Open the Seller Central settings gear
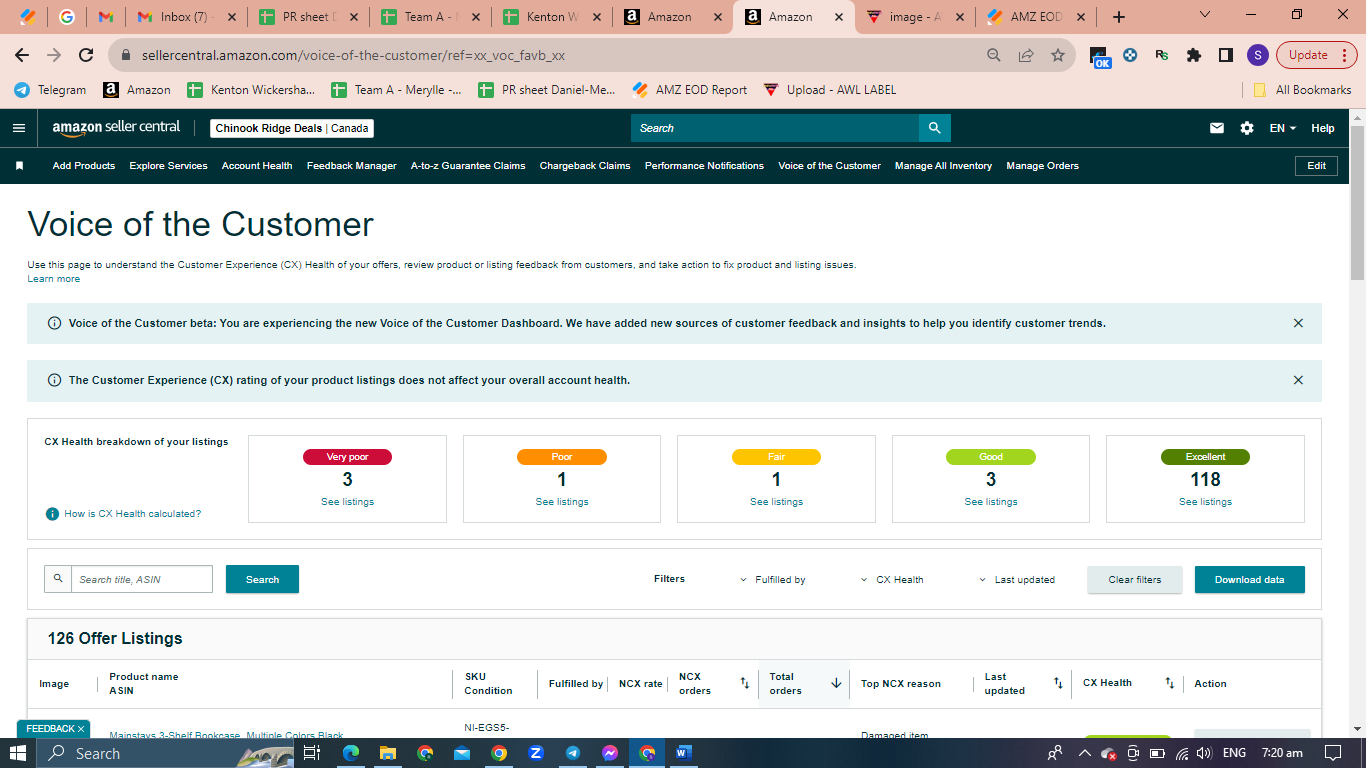The height and width of the screenshot is (768, 1366). click(1246, 128)
